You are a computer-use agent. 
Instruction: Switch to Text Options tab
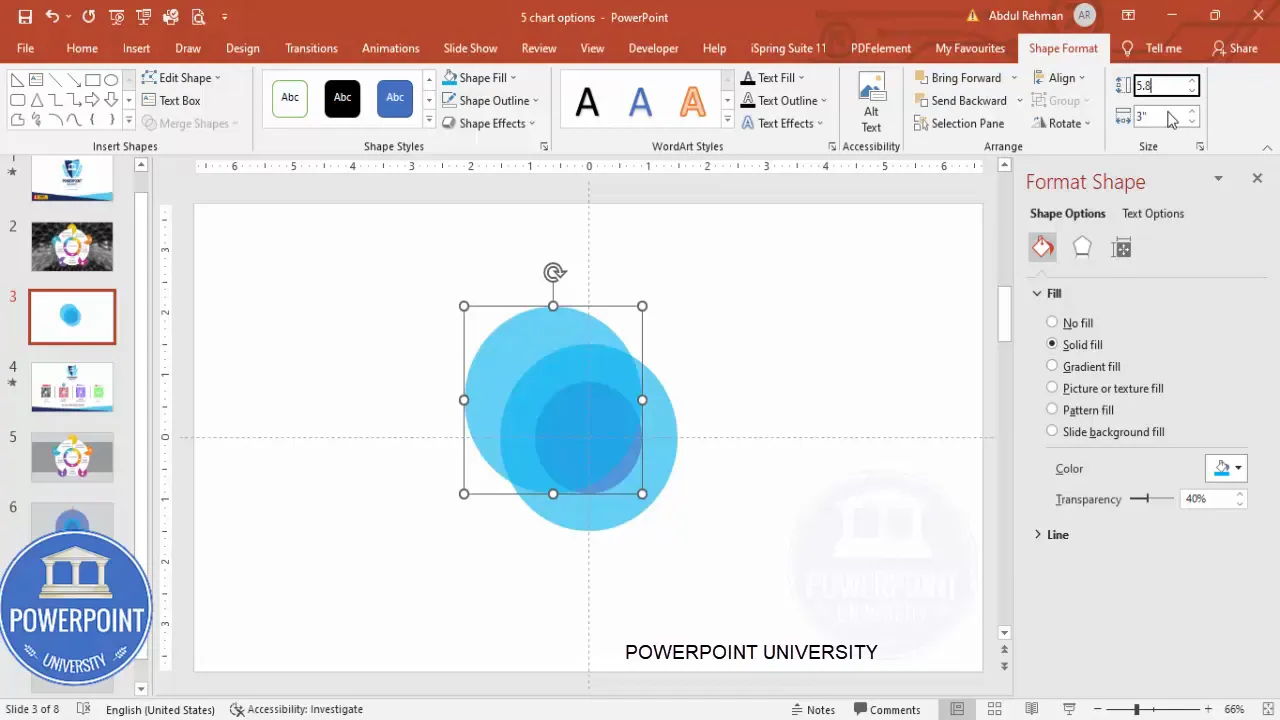(x=1153, y=213)
